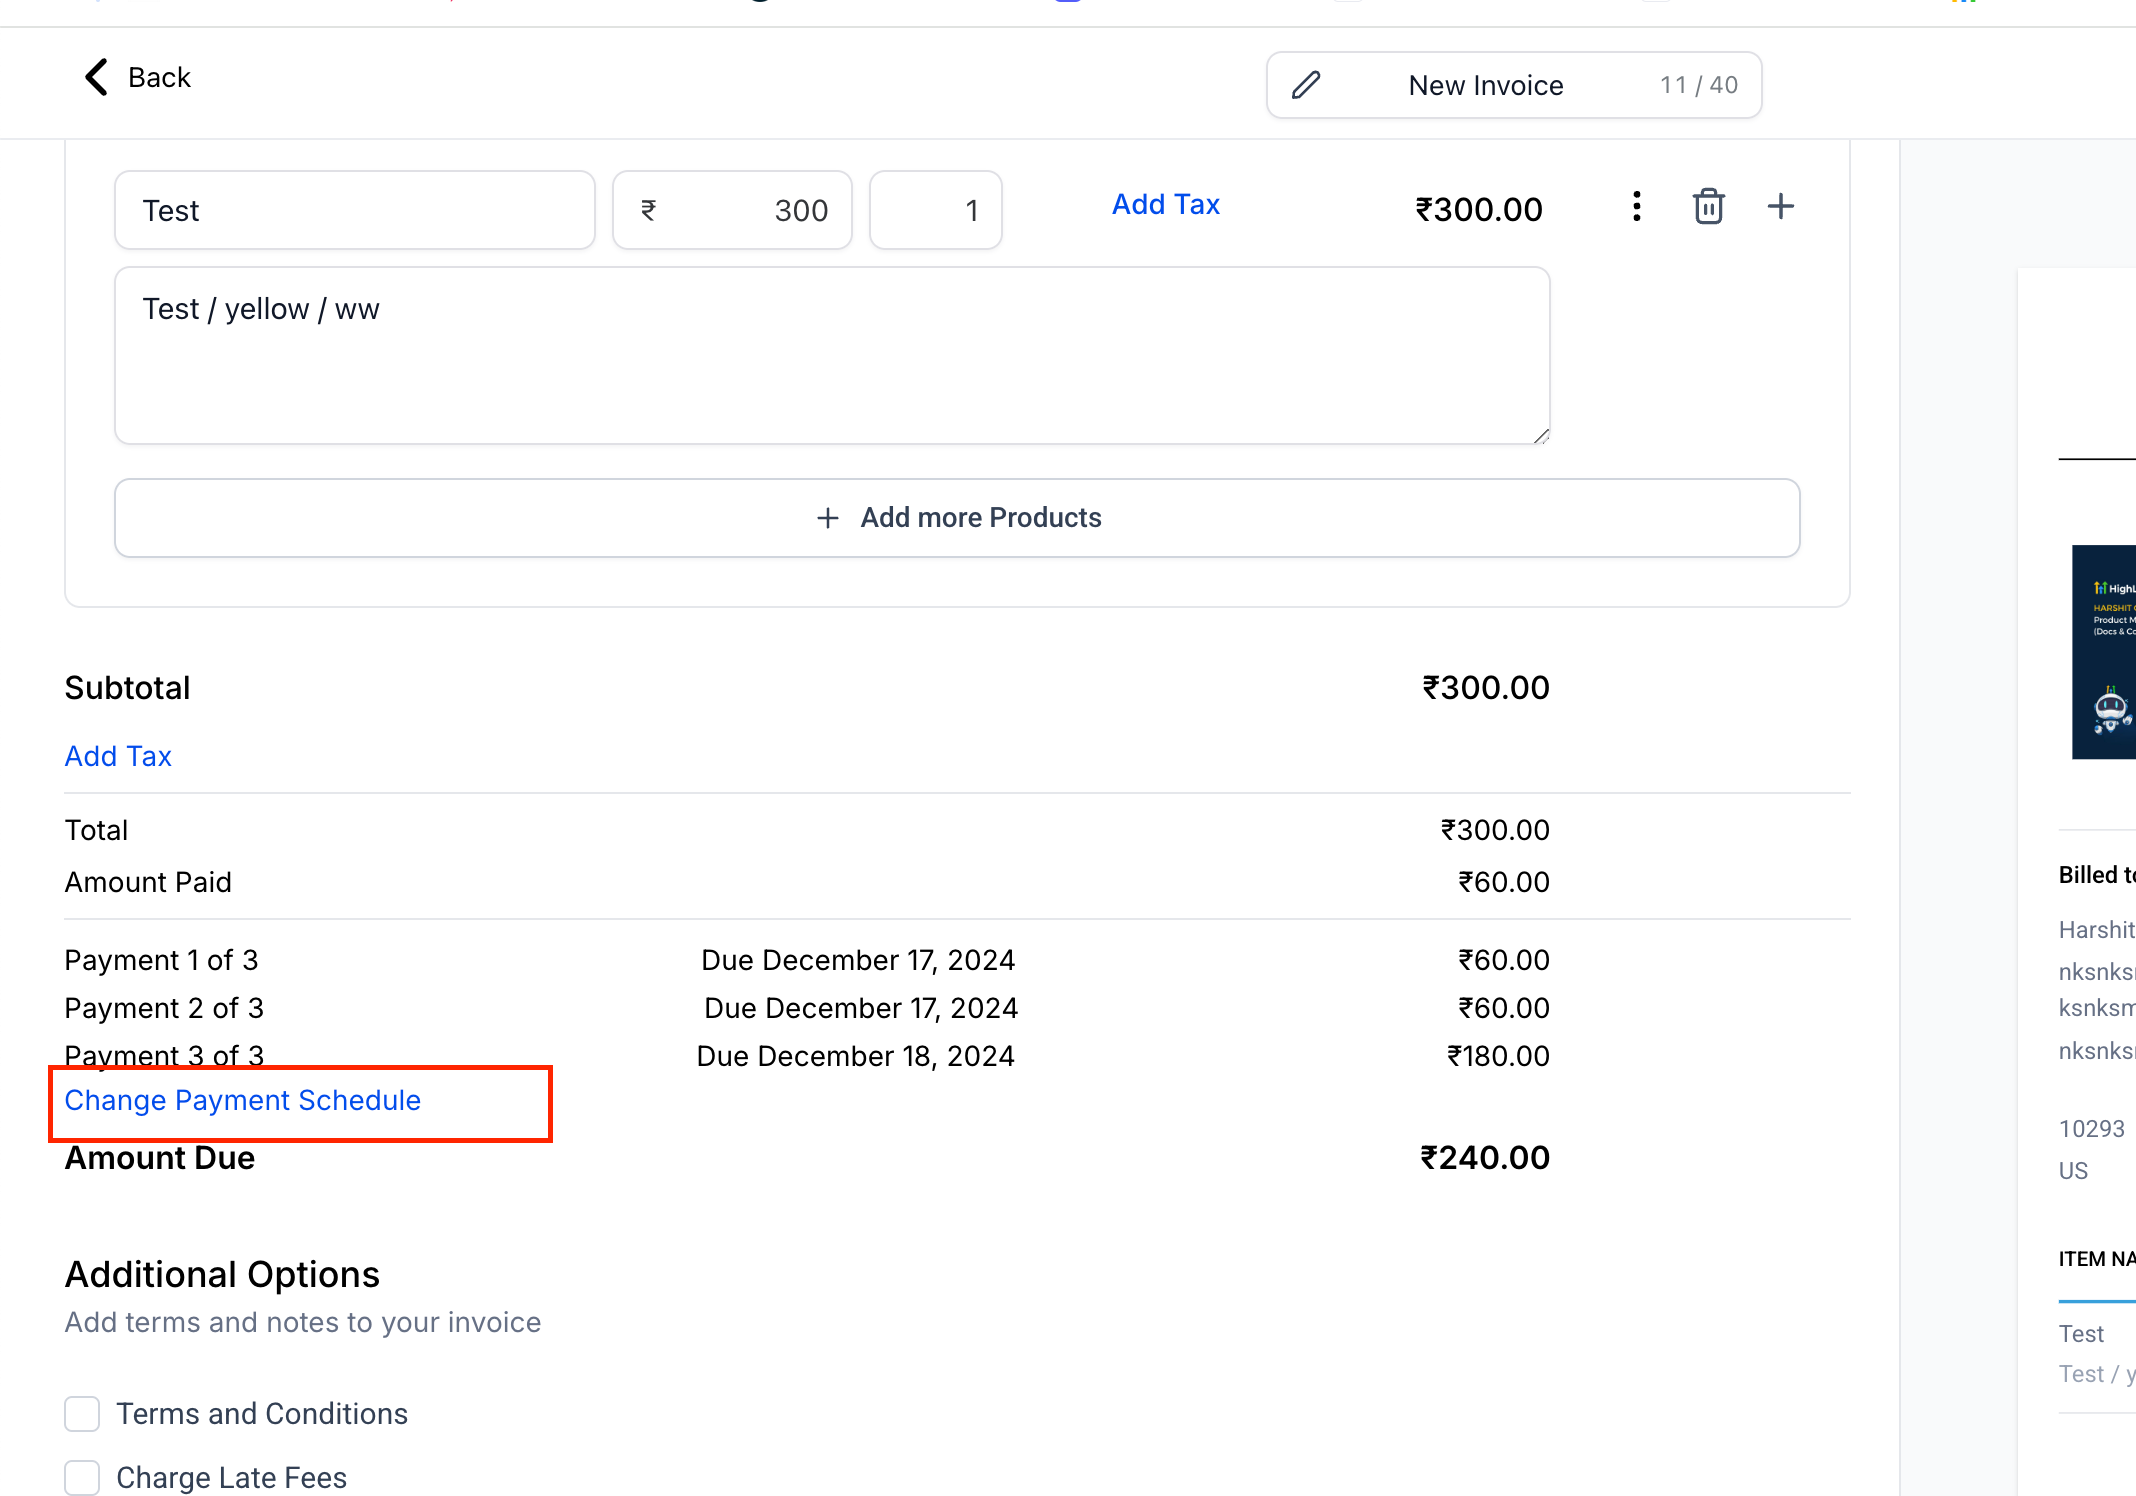Image resolution: width=2136 pixels, height=1496 pixels.
Task: Click the plus icon in Add more Products
Action: pyautogui.click(x=827, y=518)
